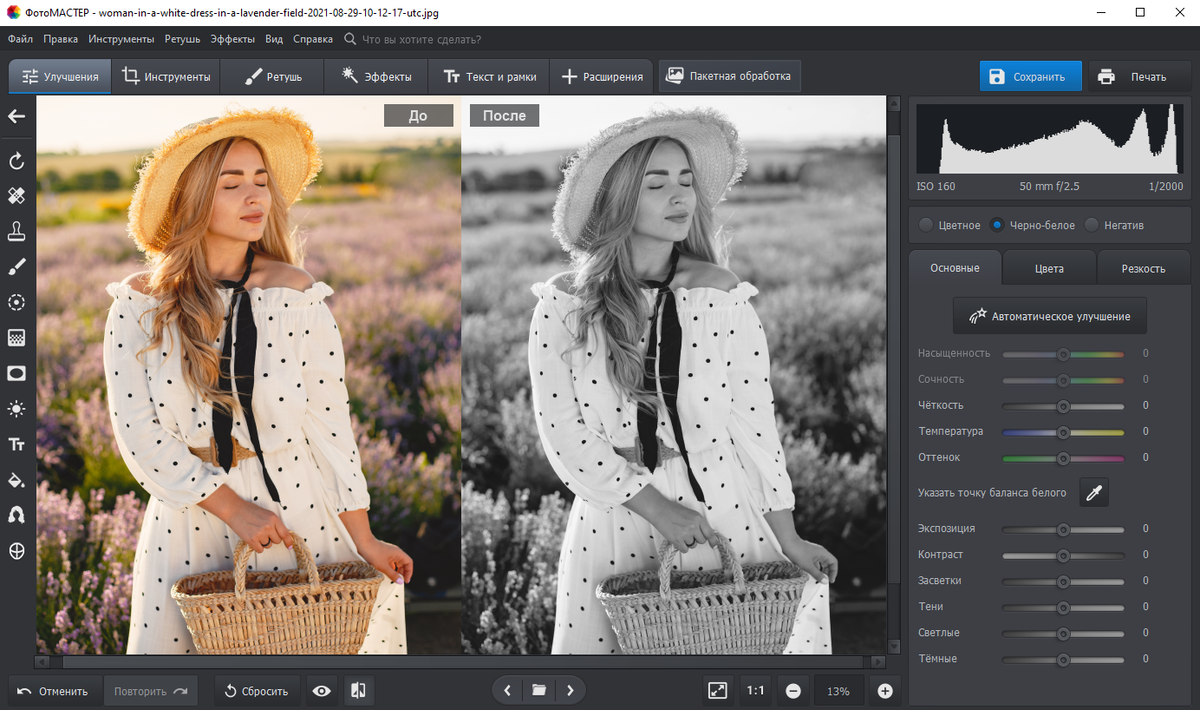Screen dimensions: 1200x710
Task: Click the Сбросить reset button
Action: point(257,690)
